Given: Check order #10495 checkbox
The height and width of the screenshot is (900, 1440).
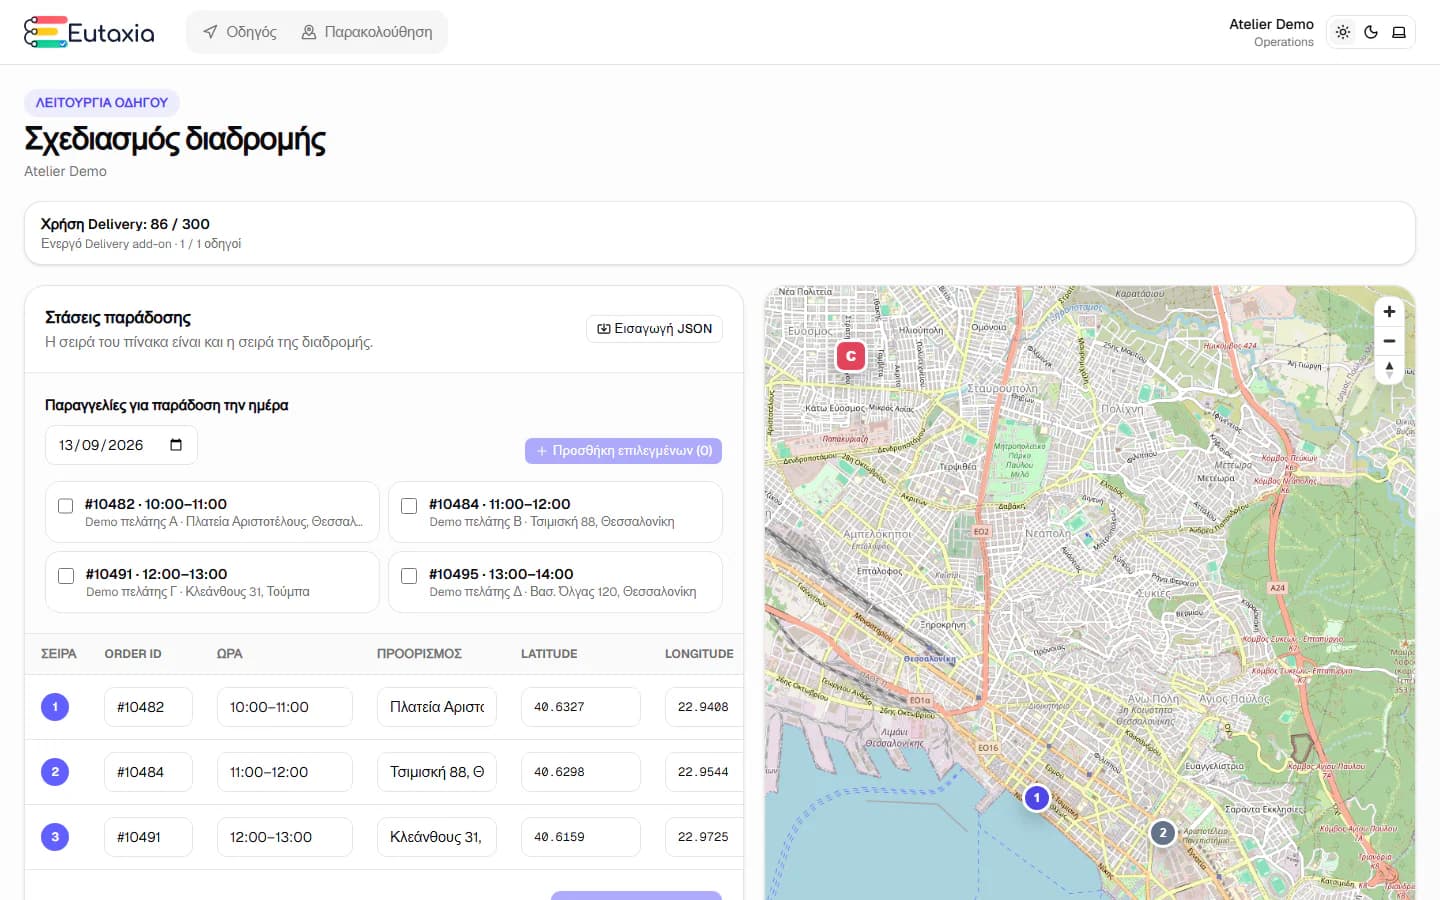Looking at the screenshot, I should [x=409, y=576].
